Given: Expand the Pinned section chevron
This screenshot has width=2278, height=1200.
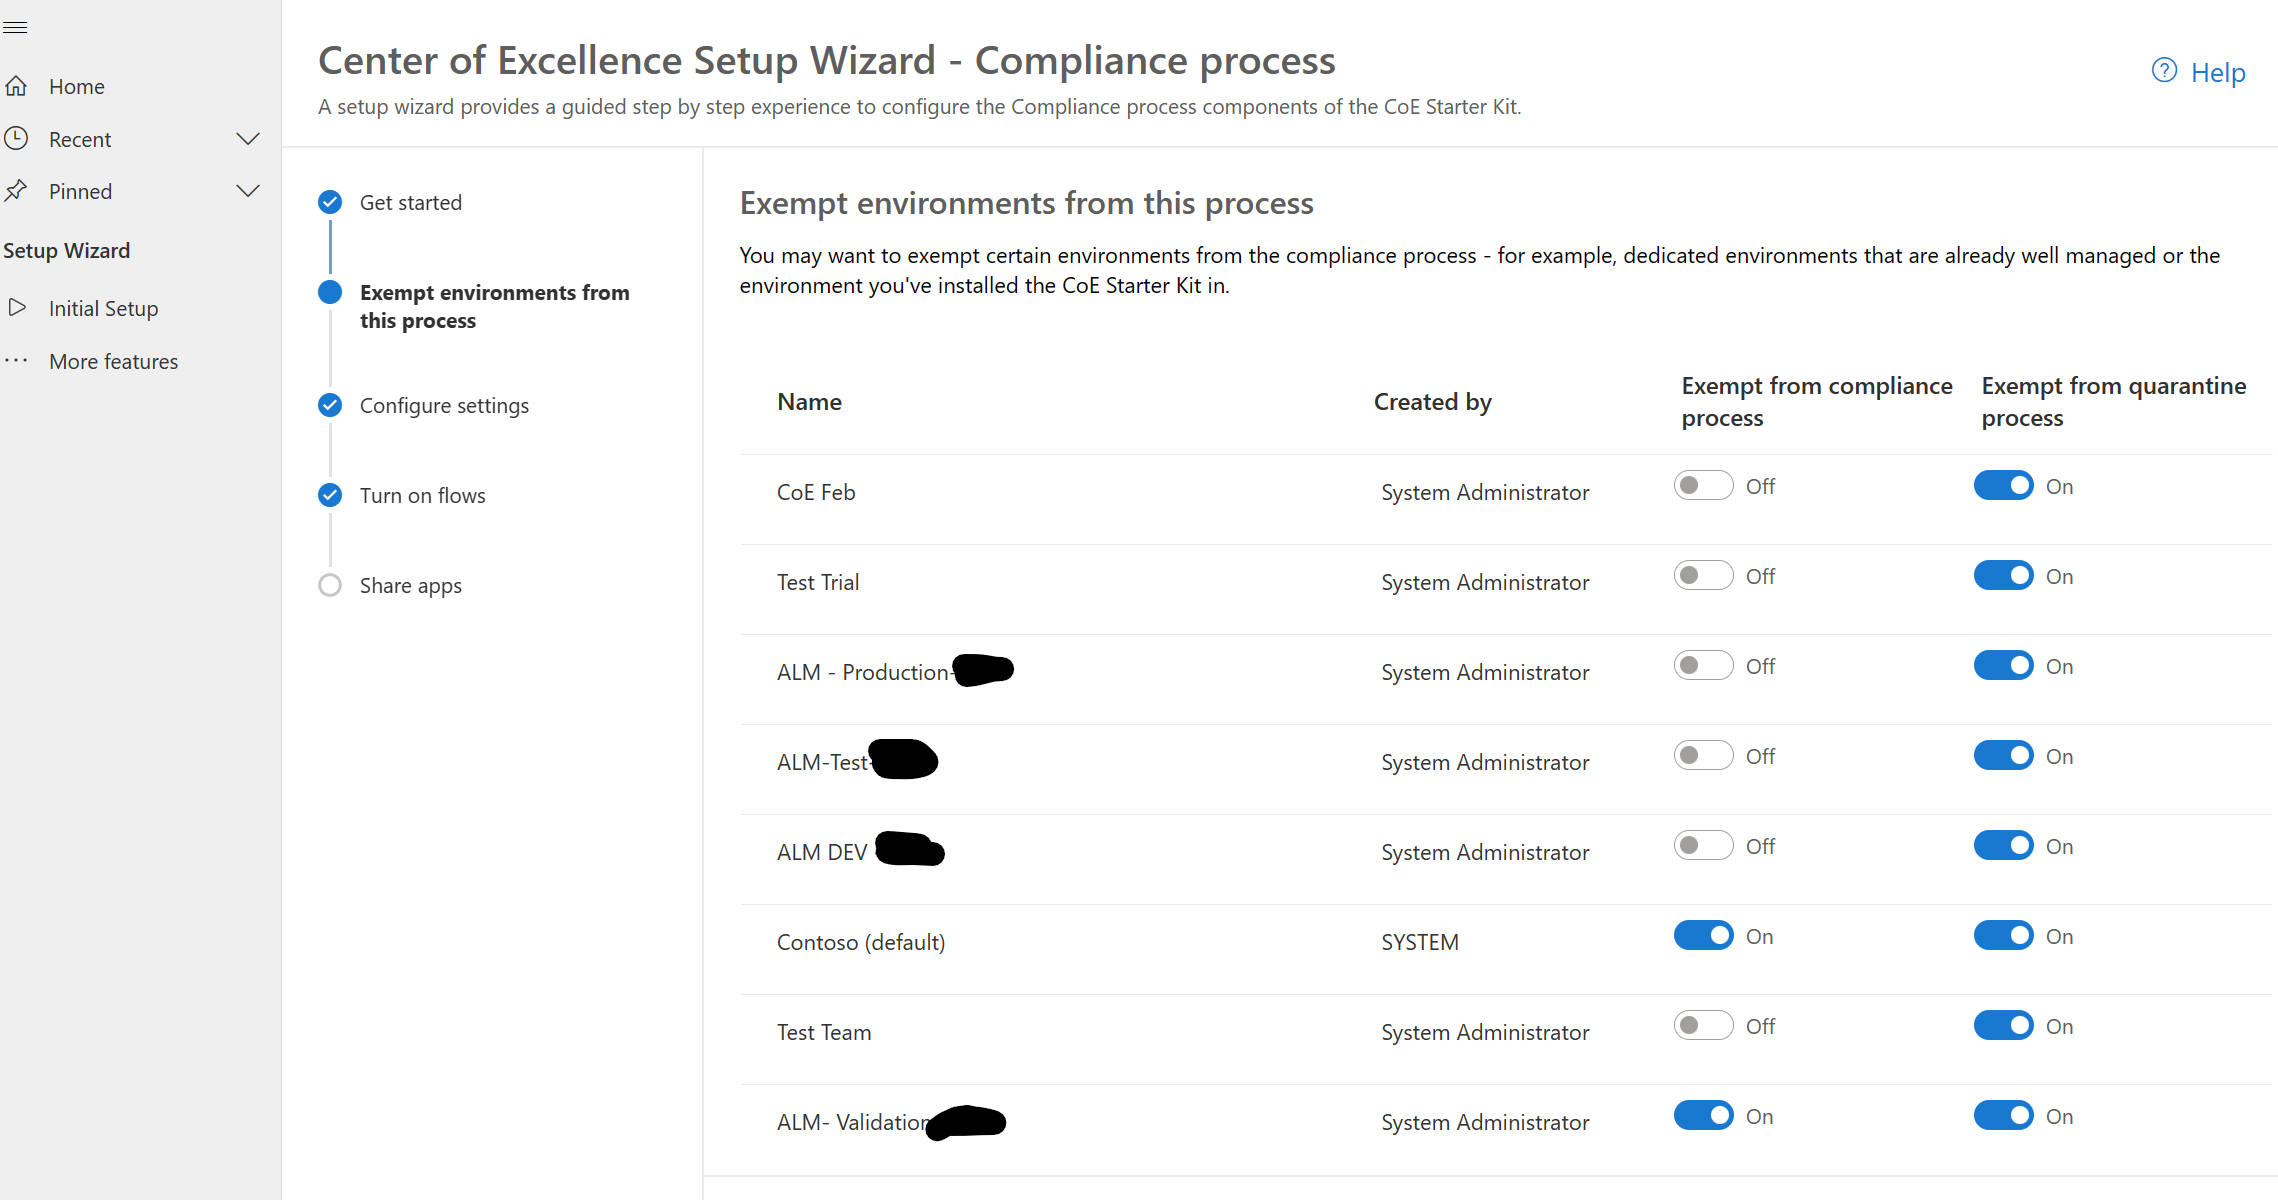Looking at the screenshot, I should 248,190.
